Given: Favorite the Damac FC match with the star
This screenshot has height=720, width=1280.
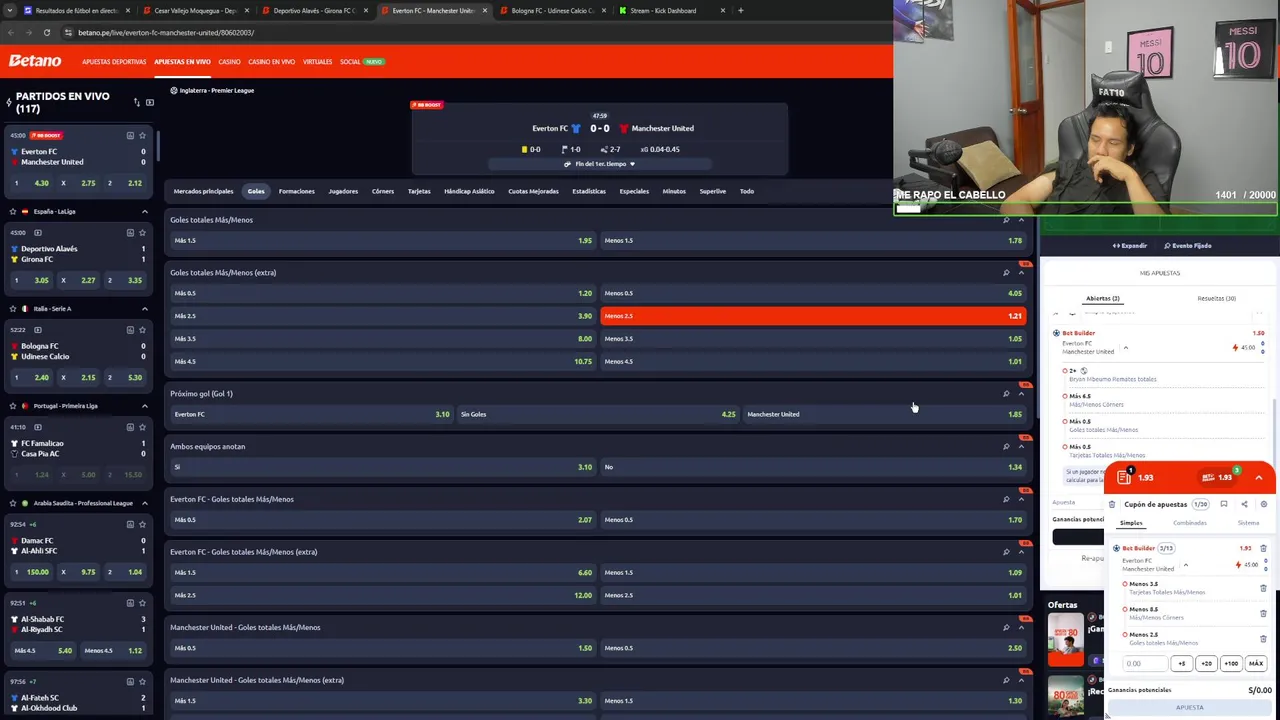Looking at the screenshot, I should point(142,524).
